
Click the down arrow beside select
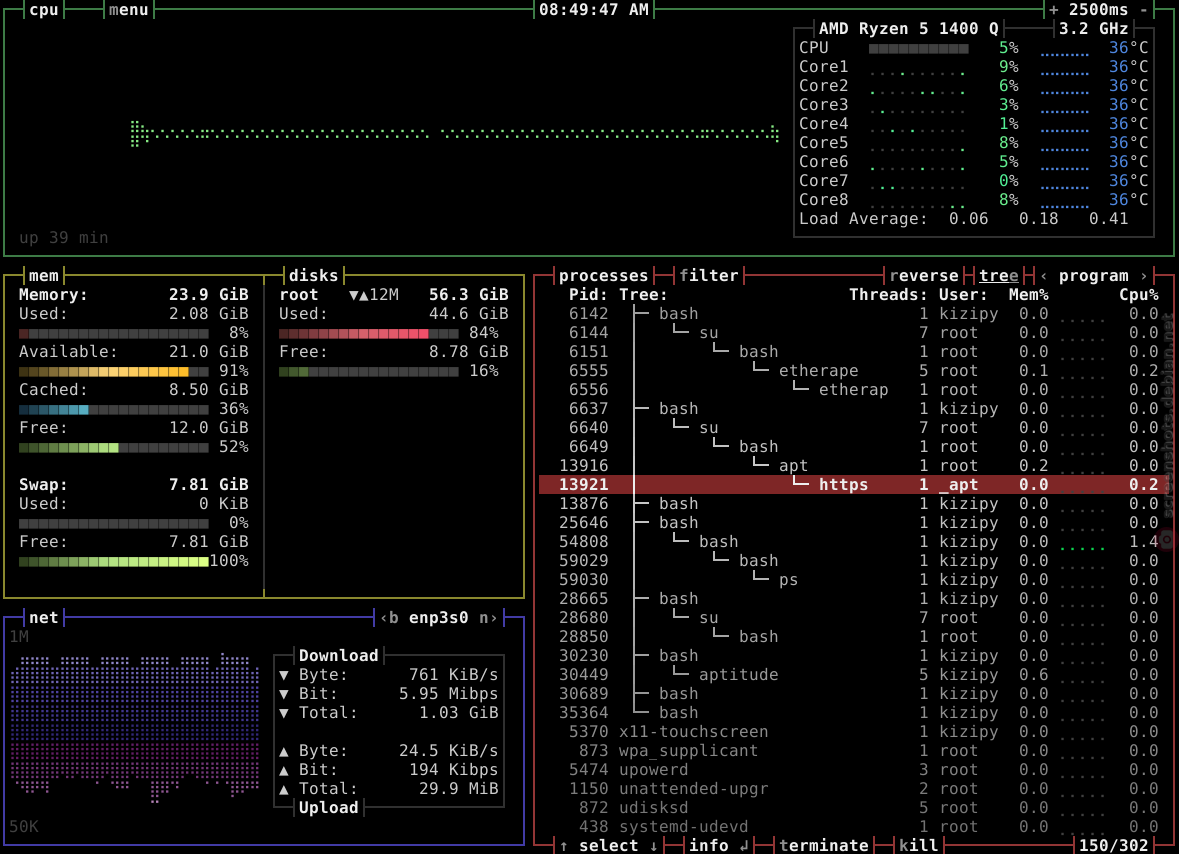point(653,846)
